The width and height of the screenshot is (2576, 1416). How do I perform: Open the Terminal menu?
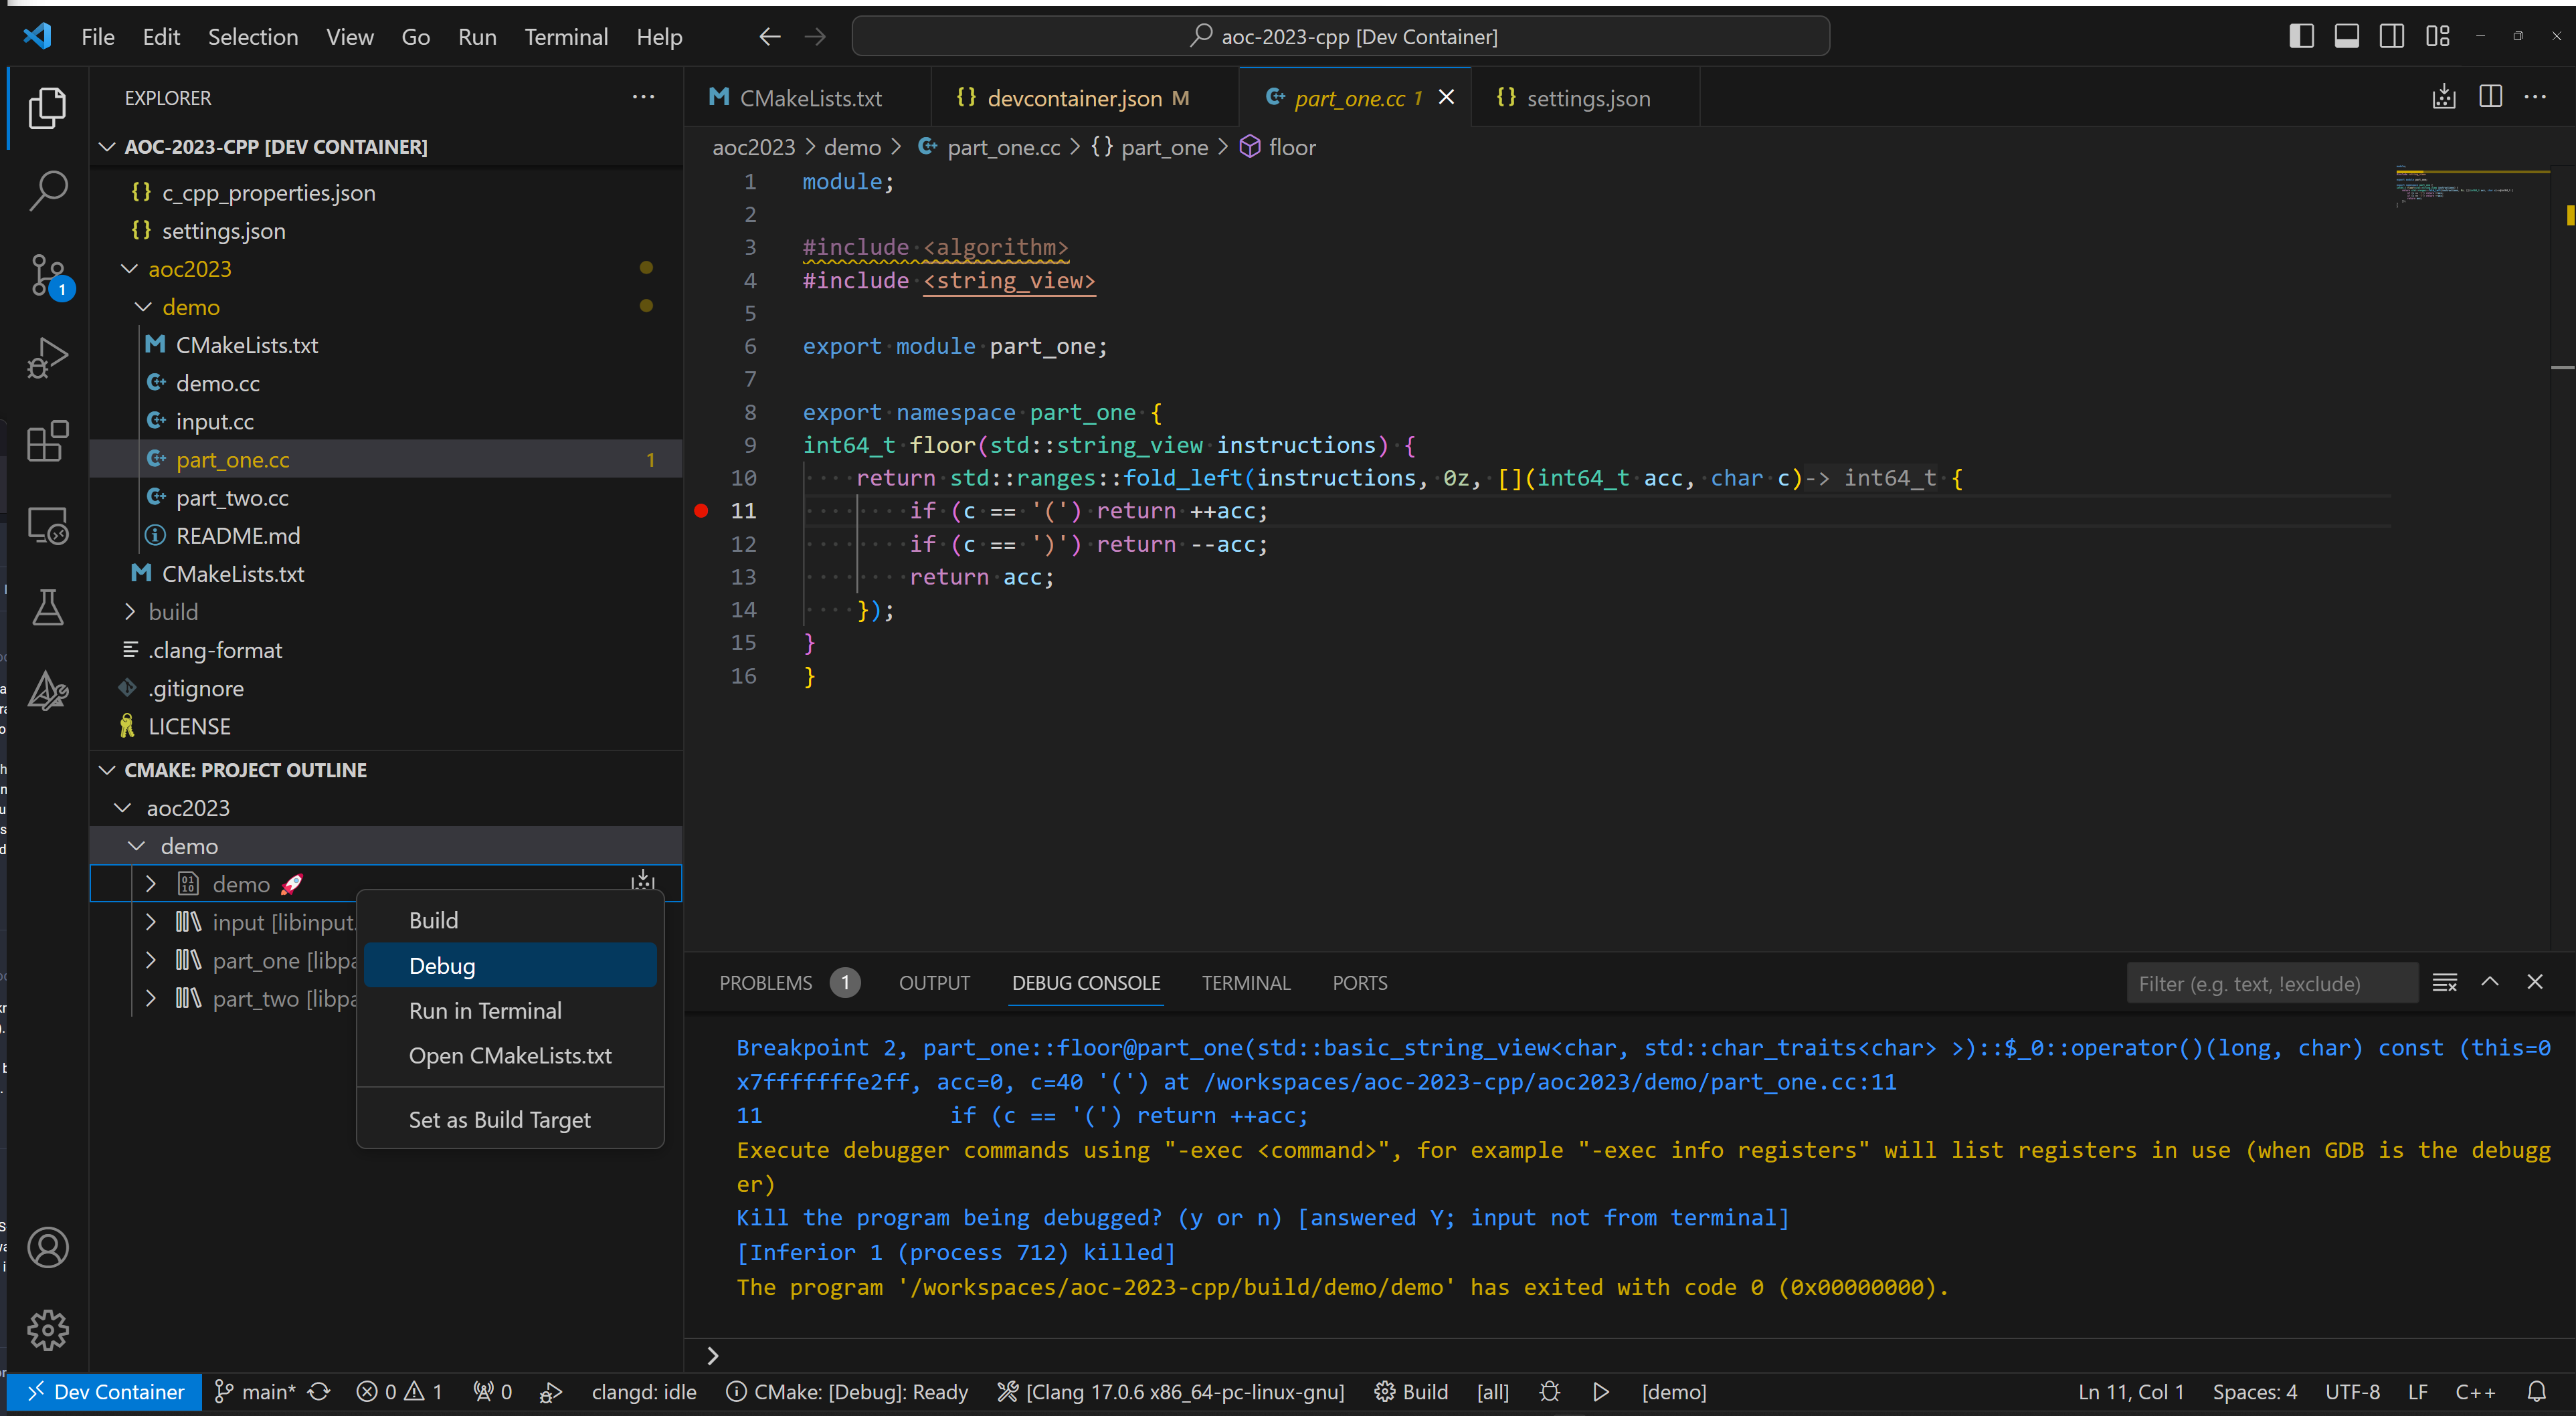pyautogui.click(x=566, y=36)
